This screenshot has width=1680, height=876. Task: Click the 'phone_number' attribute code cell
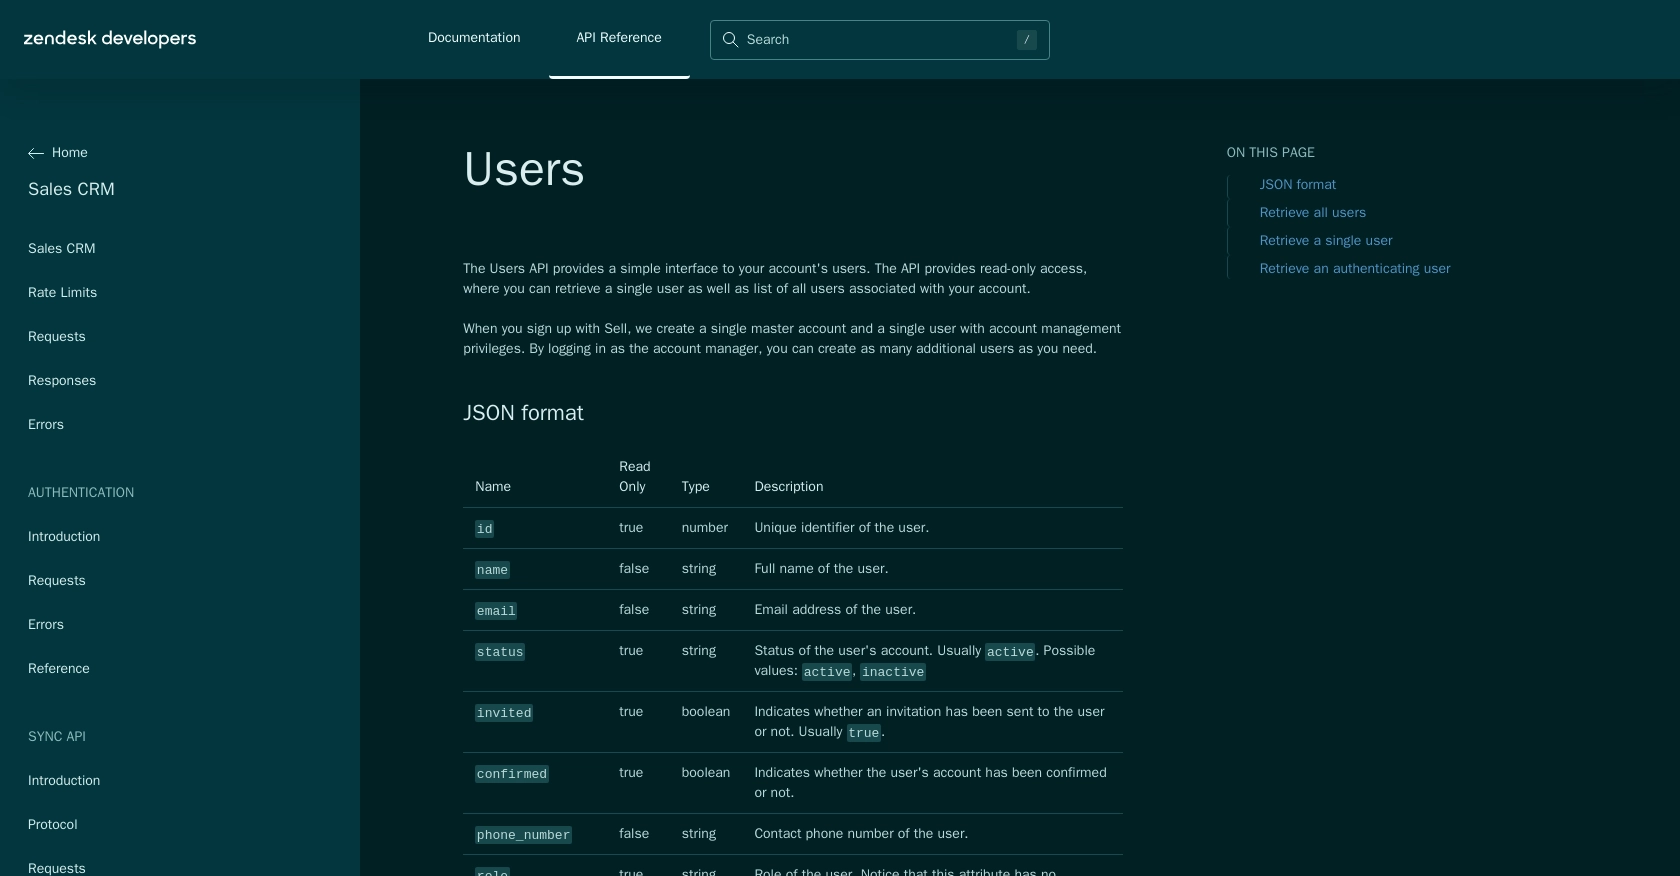(x=523, y=835)
